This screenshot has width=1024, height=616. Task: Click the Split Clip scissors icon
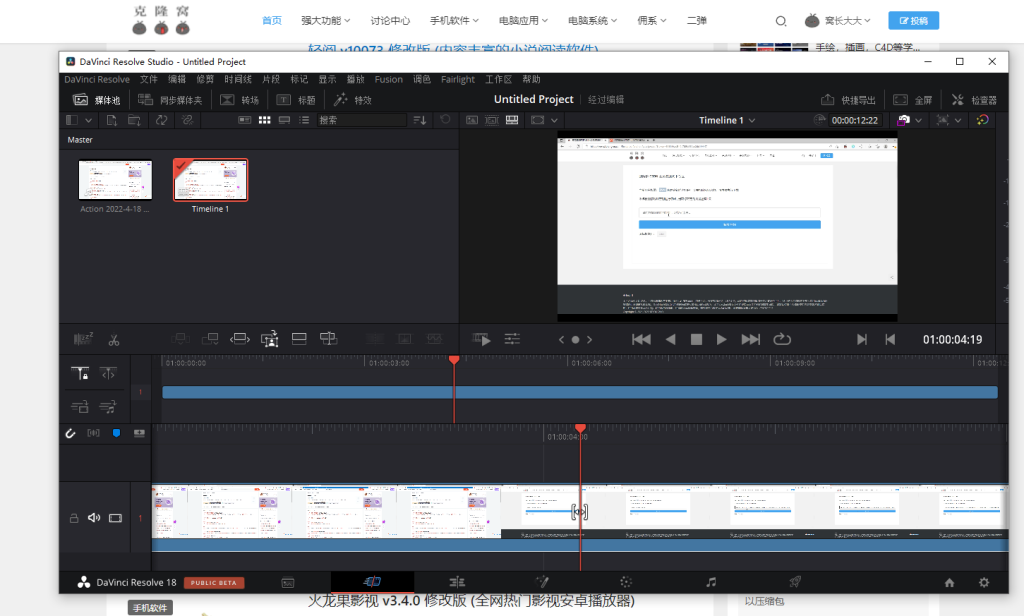tap(114, 340)
